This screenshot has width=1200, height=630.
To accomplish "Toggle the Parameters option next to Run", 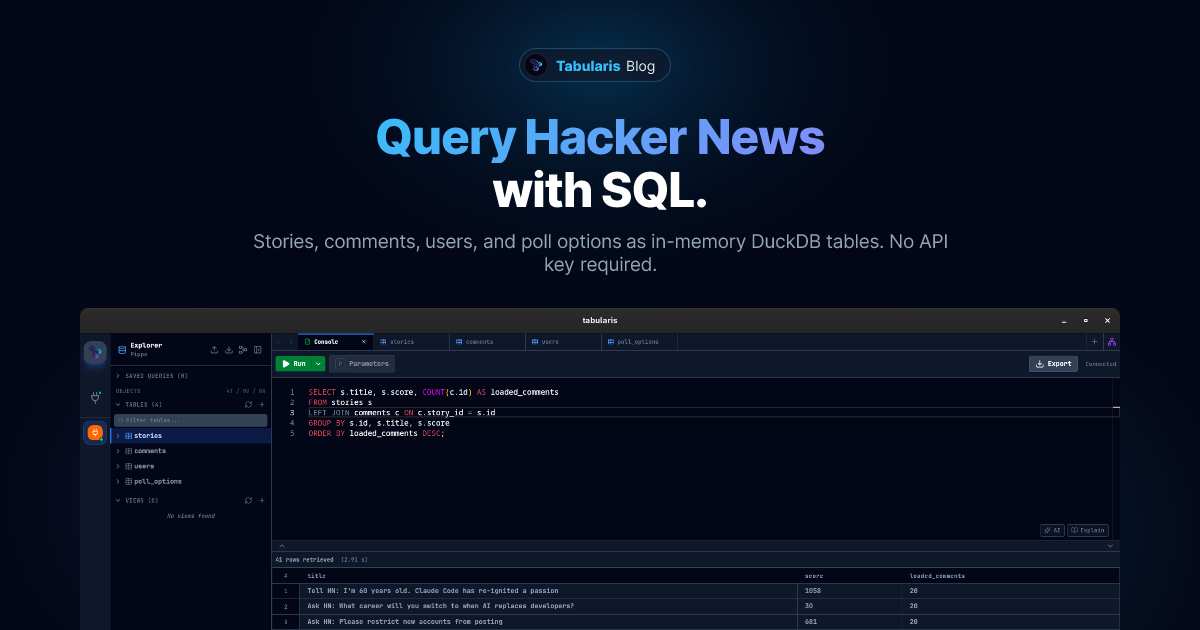I will point(363,364).
